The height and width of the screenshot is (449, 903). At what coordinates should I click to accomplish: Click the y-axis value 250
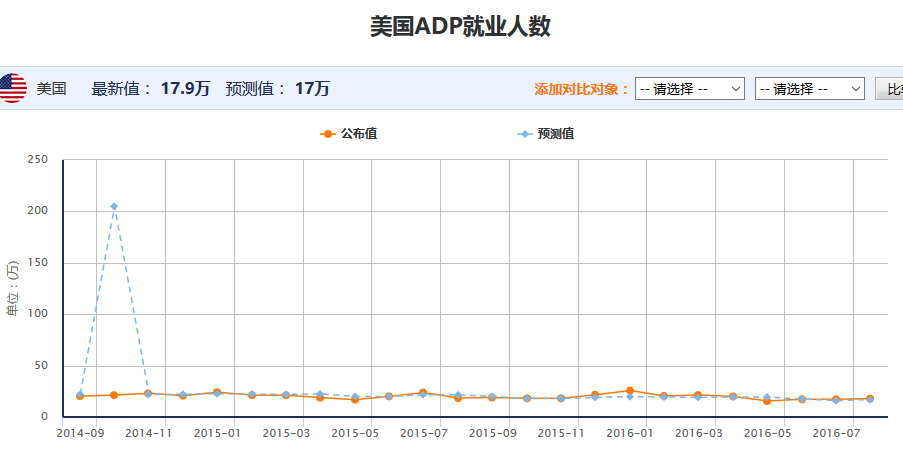pos(37,159)
